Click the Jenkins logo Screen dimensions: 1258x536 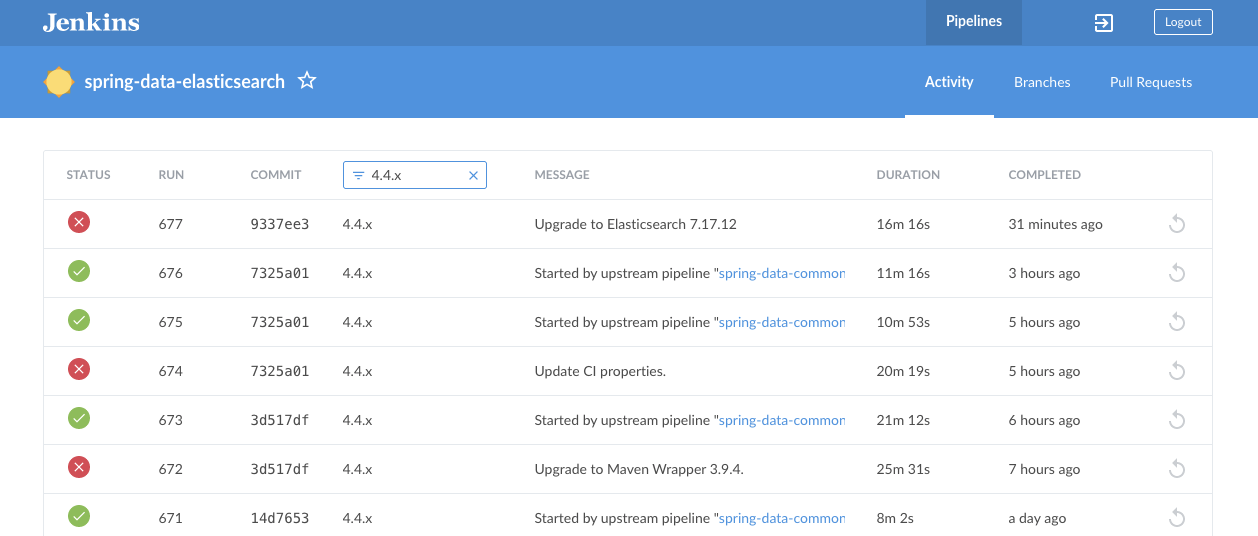(91, 22)
